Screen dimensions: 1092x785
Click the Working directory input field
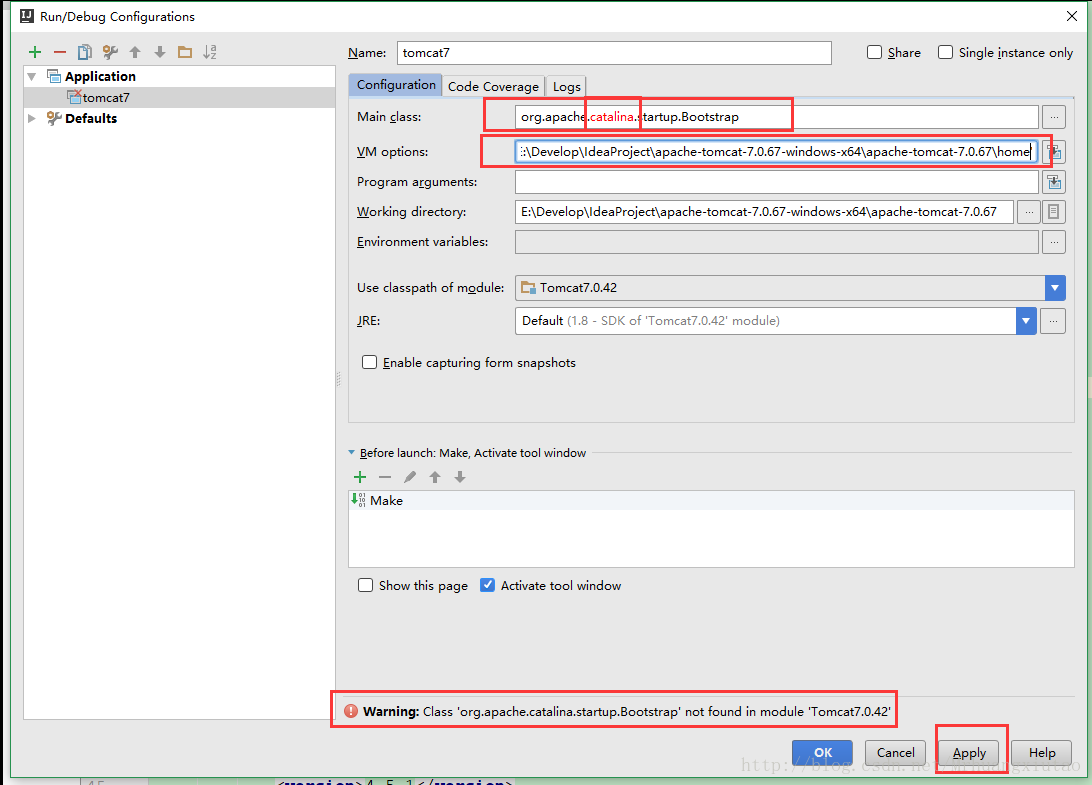point(764,212)
